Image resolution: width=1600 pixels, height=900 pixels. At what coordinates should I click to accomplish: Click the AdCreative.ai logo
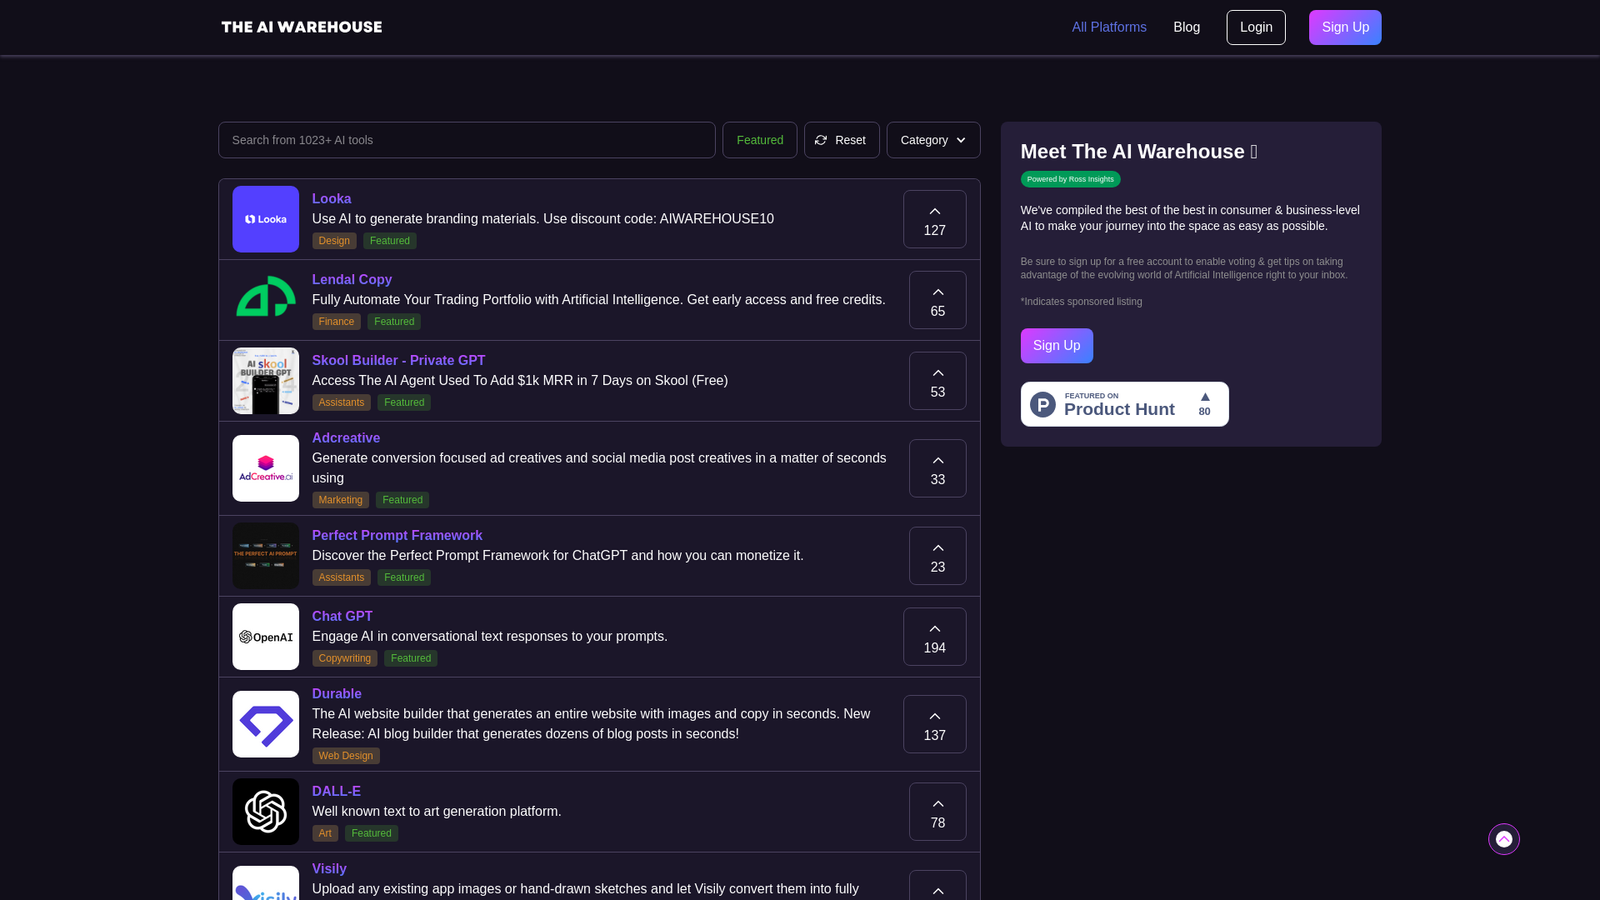pos(265,468)
